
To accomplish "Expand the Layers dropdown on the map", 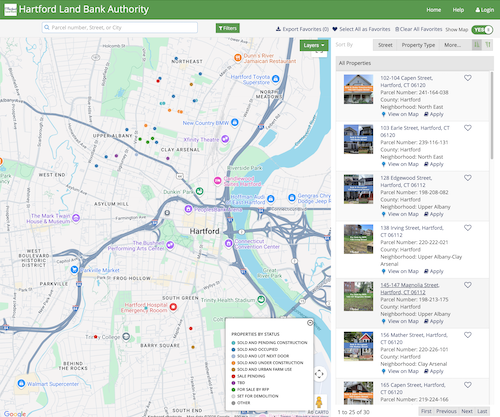I will coord(314,45).
